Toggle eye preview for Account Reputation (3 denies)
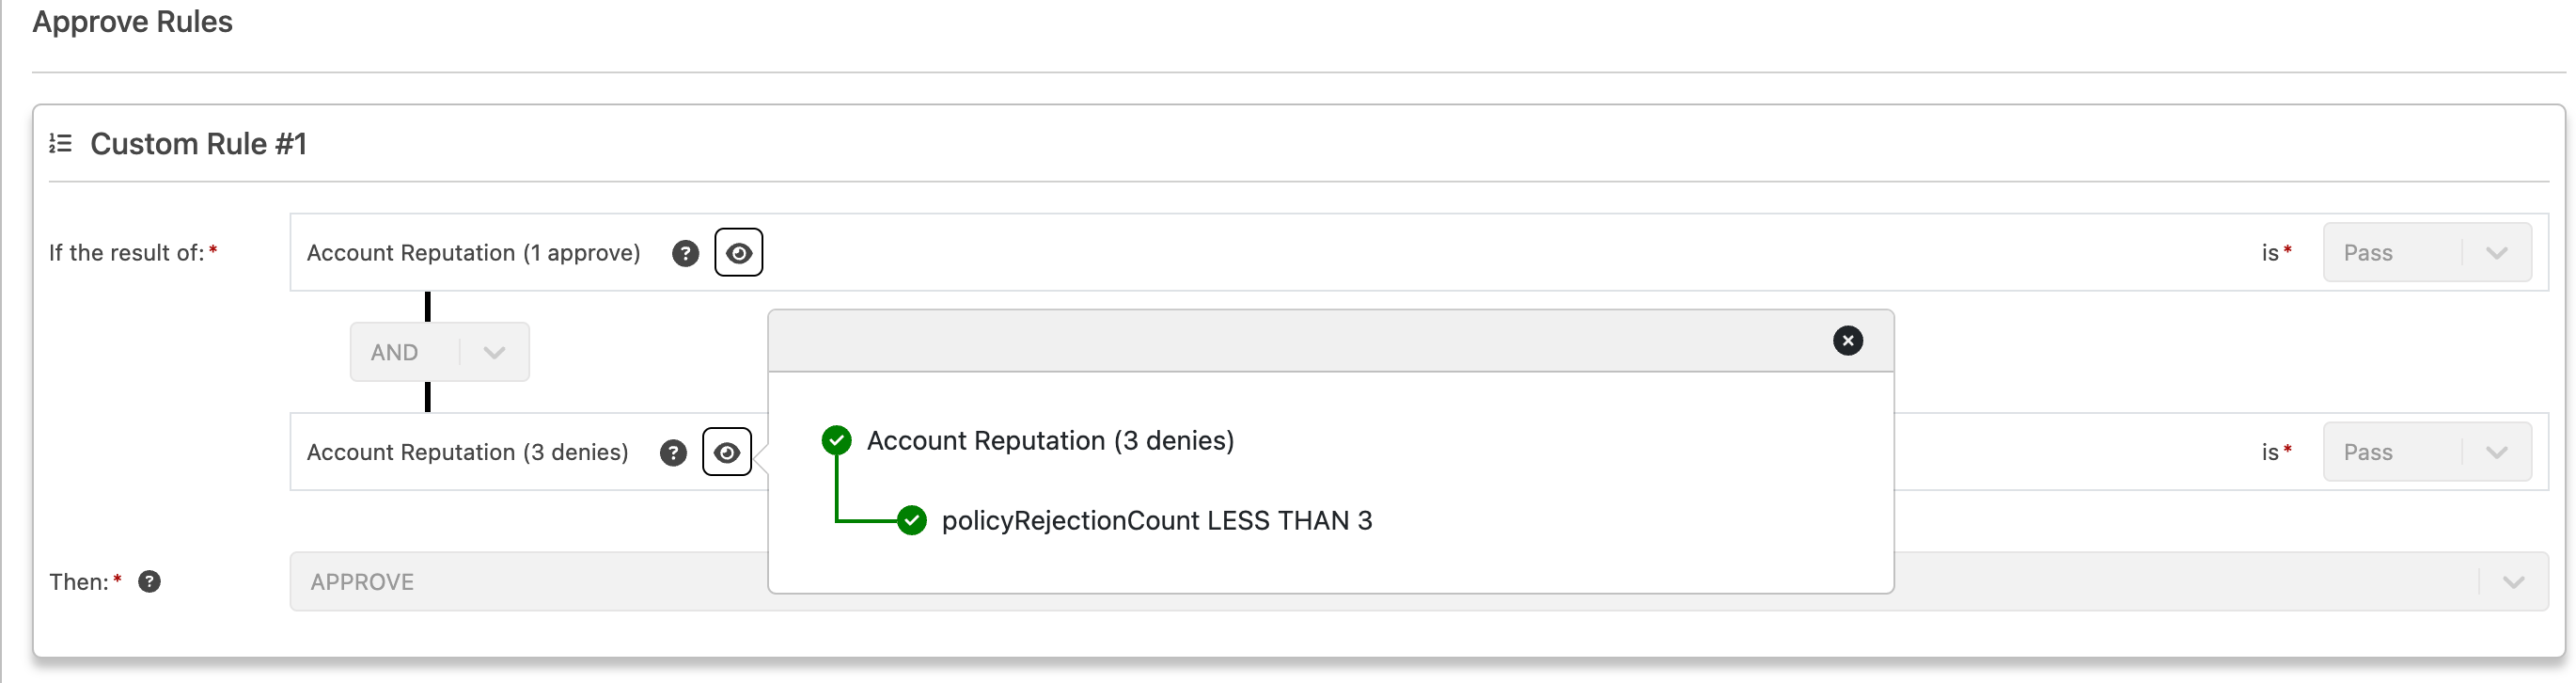 pyautogui.click(x=727, y=452)
